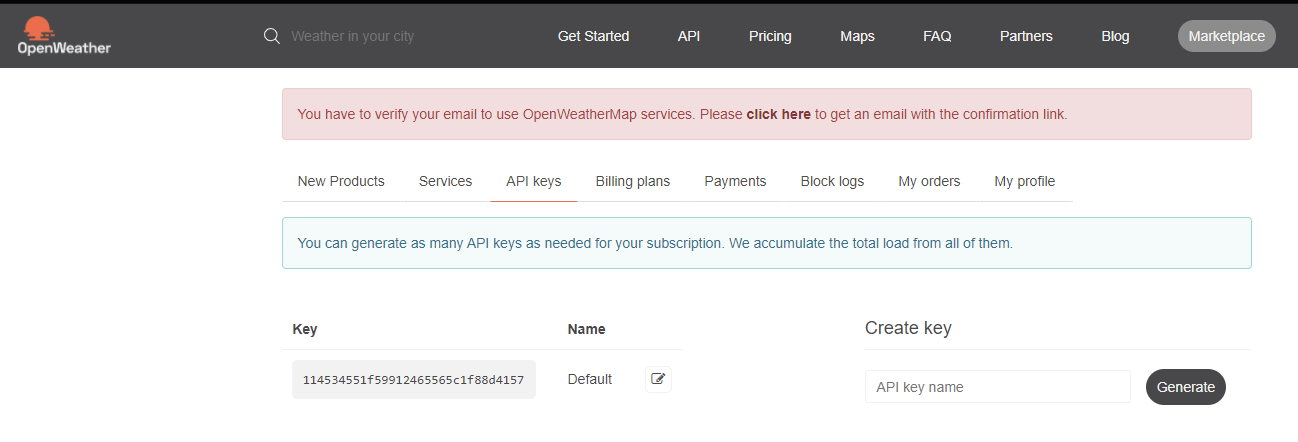
Task: Edit the Default API key name
Action: click(658, 379)
